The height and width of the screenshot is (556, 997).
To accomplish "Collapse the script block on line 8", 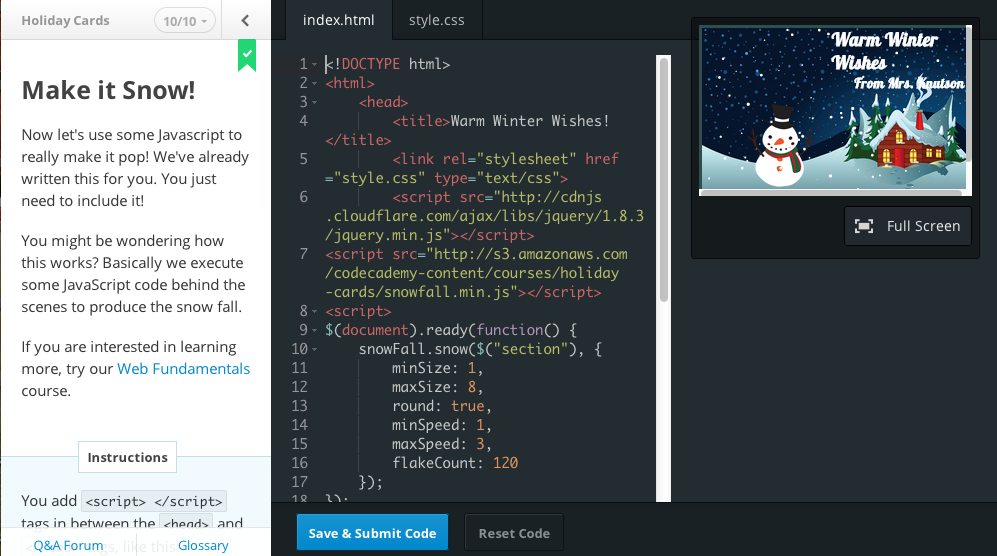I will pyautogui.click(x=314, y=312).
